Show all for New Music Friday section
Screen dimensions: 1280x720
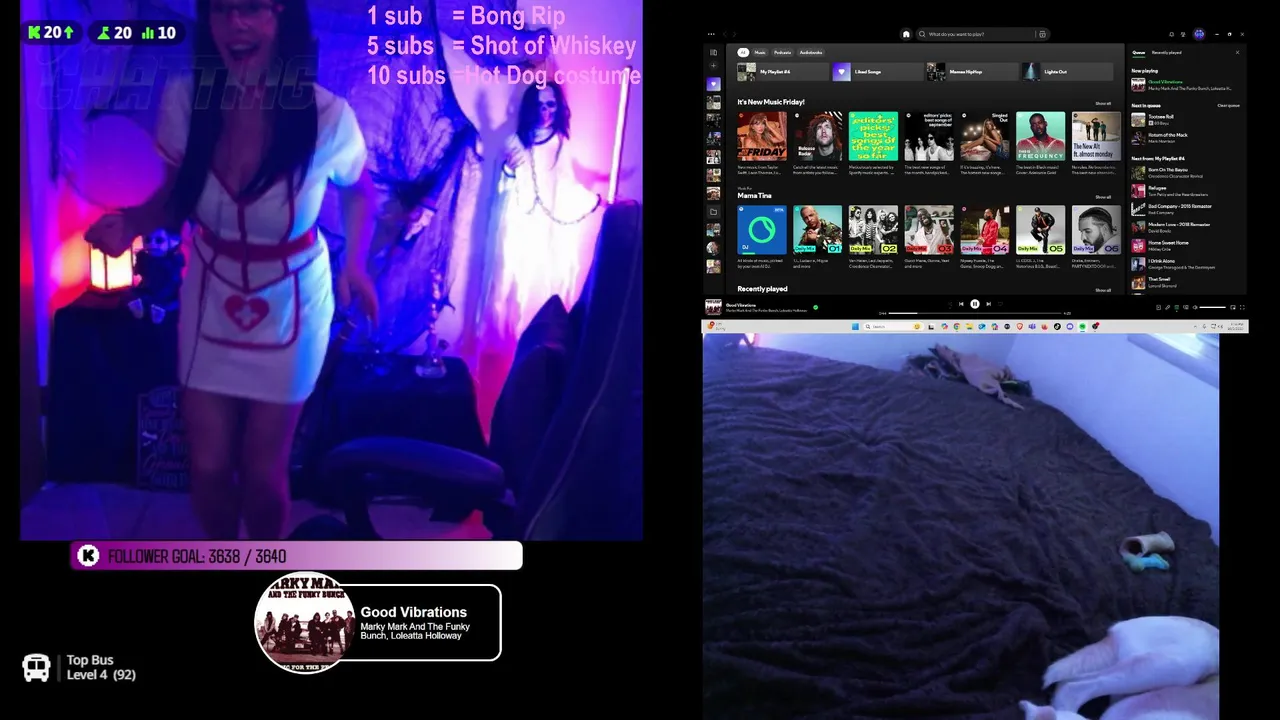[1103, 103]
